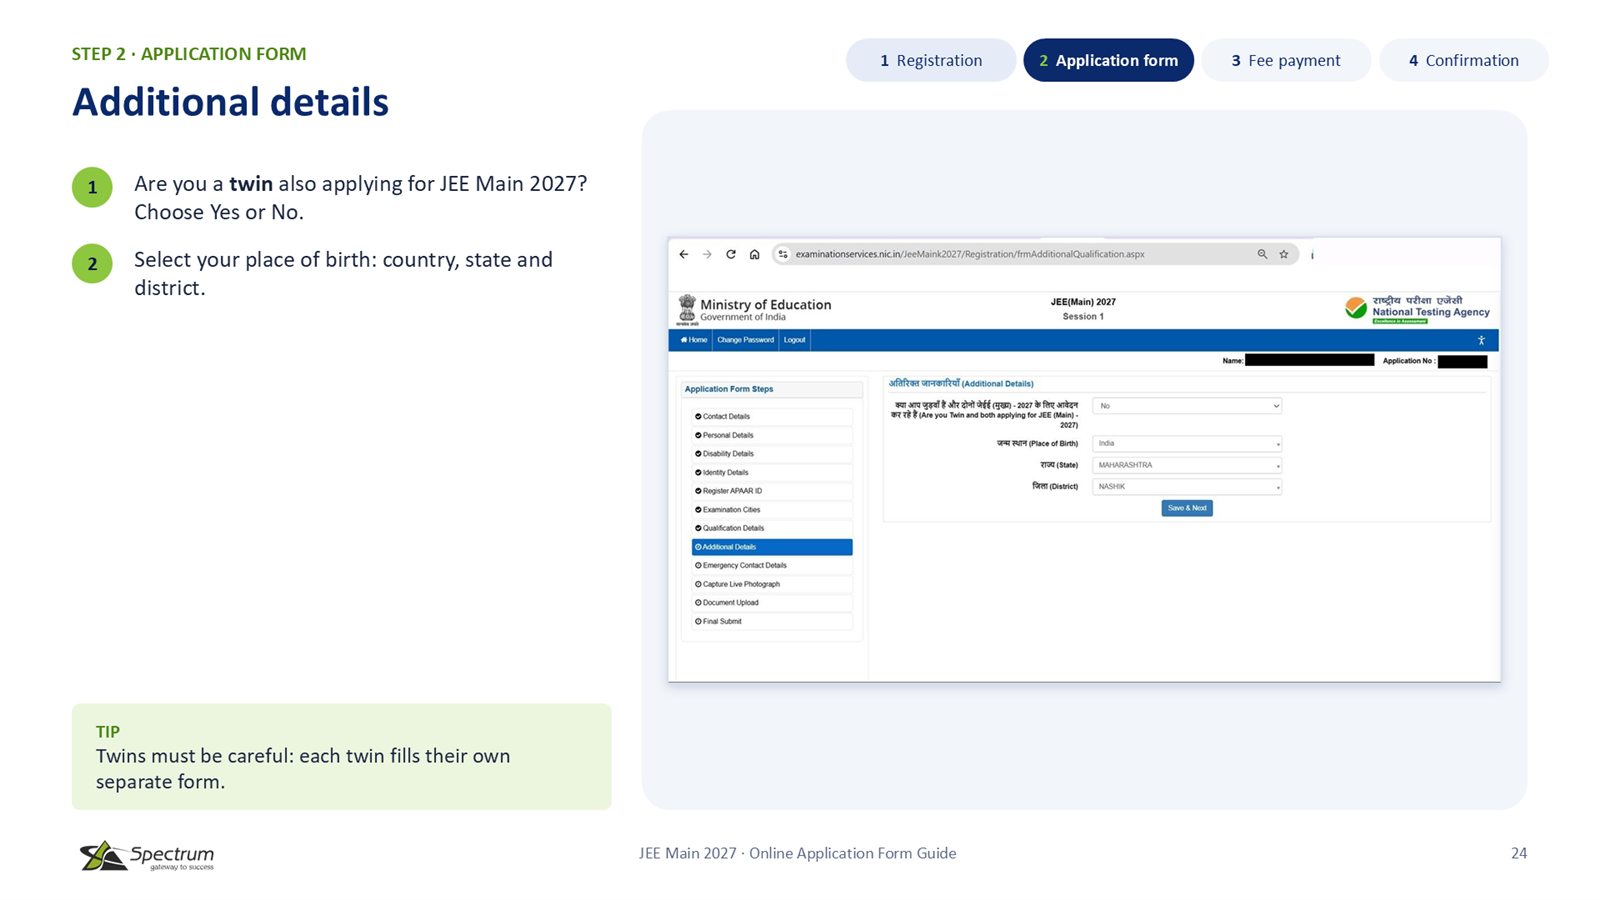
Task: Click the browser forward arrow
Action: [x=707, y=254]
